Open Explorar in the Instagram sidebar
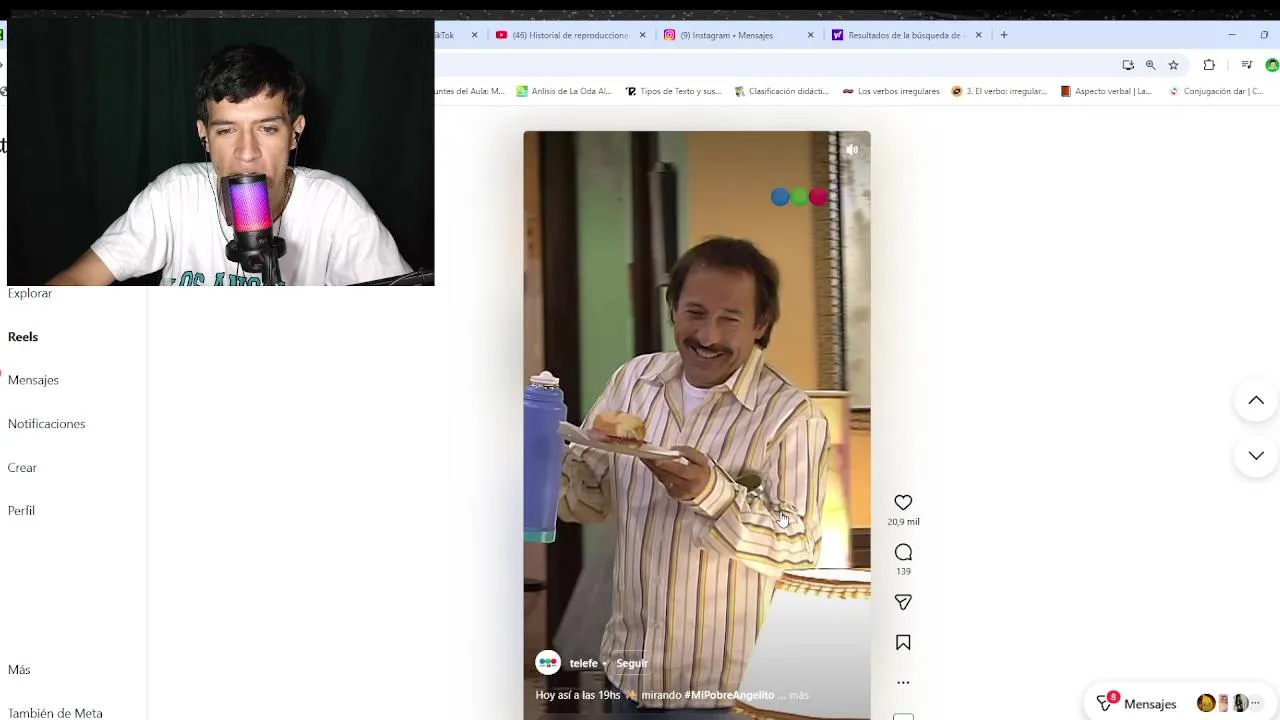This screenshot has width=1280, height=720. click(x=30, y=293)
